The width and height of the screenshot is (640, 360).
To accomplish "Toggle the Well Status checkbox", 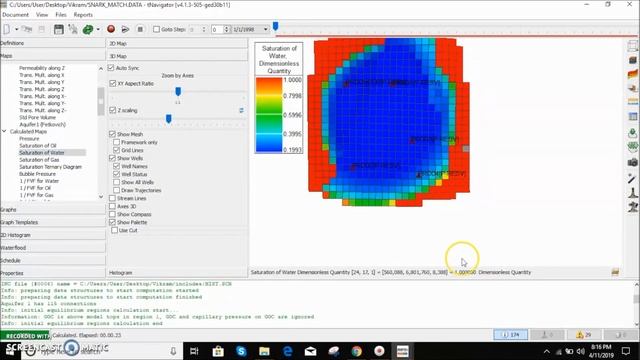I will 116,174.
